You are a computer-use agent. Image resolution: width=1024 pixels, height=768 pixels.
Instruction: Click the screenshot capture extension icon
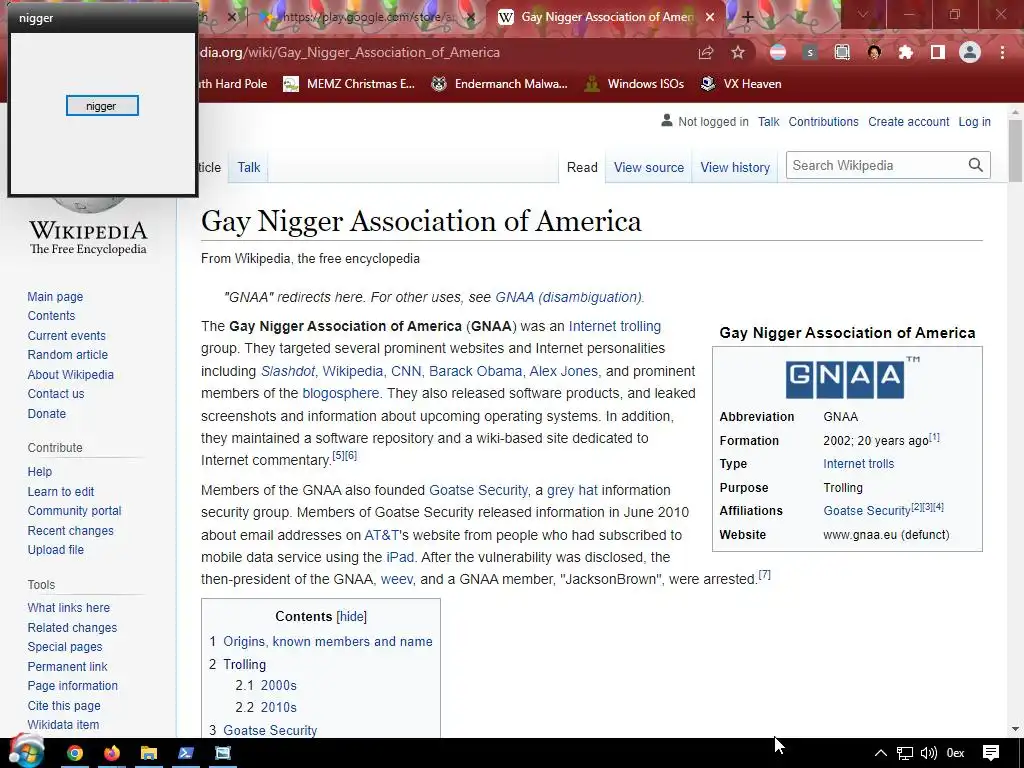coord(842,53)
